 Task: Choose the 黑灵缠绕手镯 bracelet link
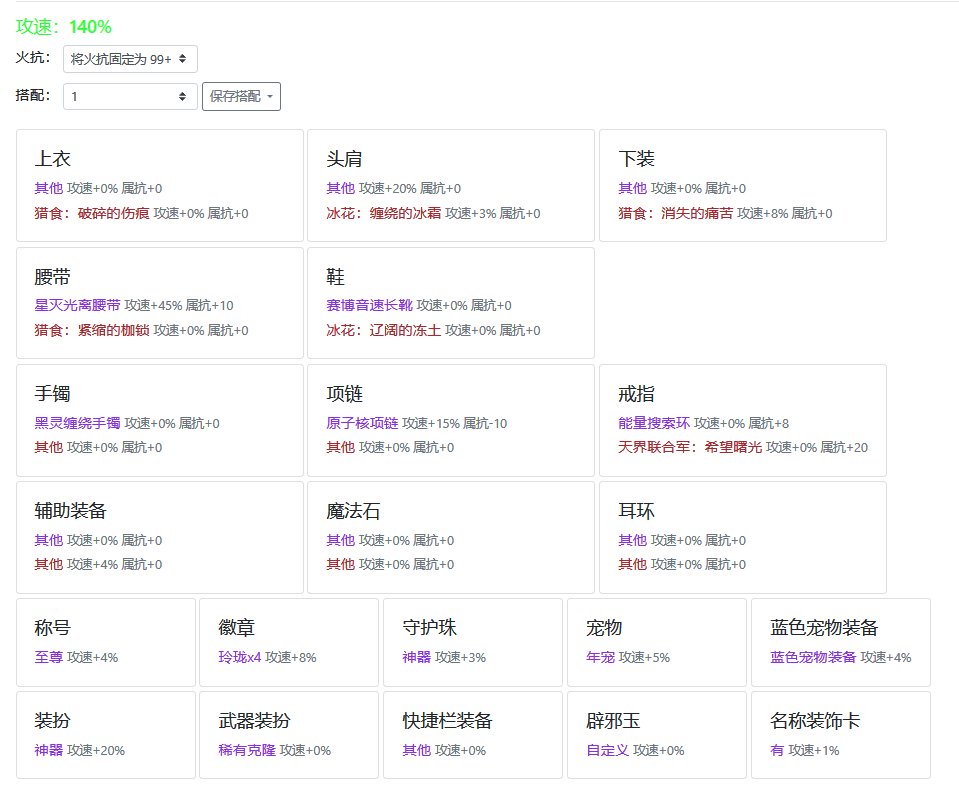[77, 424]
